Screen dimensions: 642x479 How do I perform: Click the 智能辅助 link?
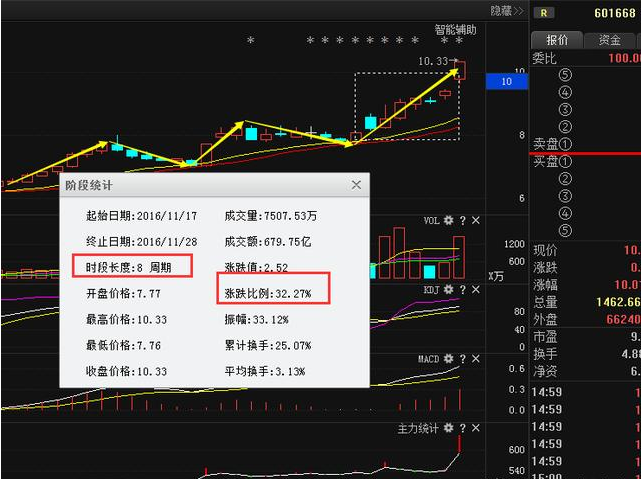(x=455, y=30)
